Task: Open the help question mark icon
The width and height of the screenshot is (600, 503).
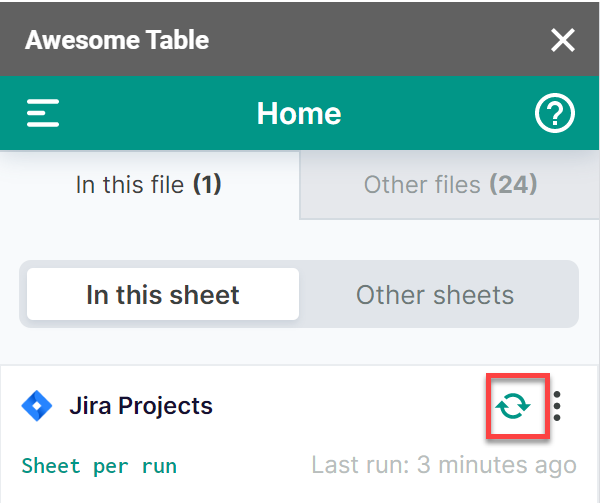Action: [x=555, y=114]
